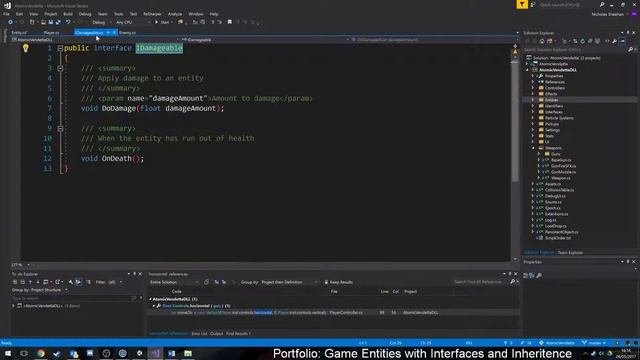Switch to the Error List tab

point(199,334)
